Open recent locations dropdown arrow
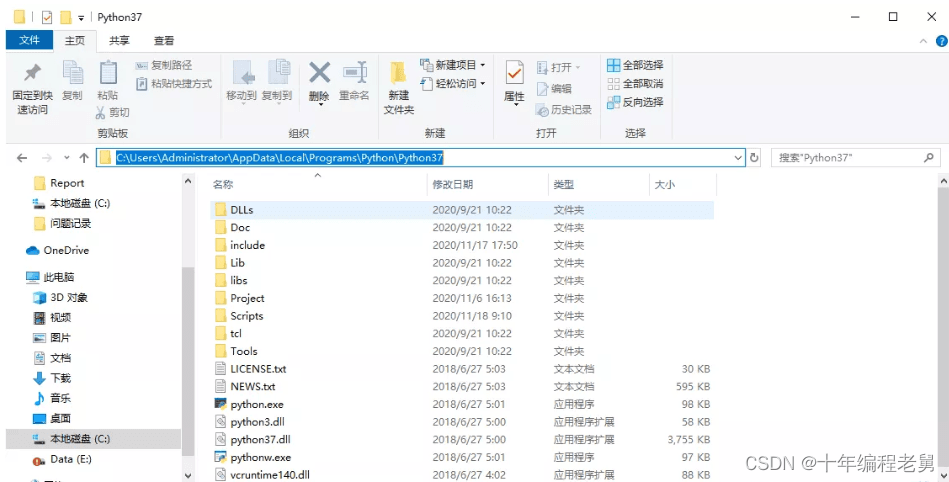The height and width of the screenshot is (482, 949). pyautogui.click(x=67, y=158)
